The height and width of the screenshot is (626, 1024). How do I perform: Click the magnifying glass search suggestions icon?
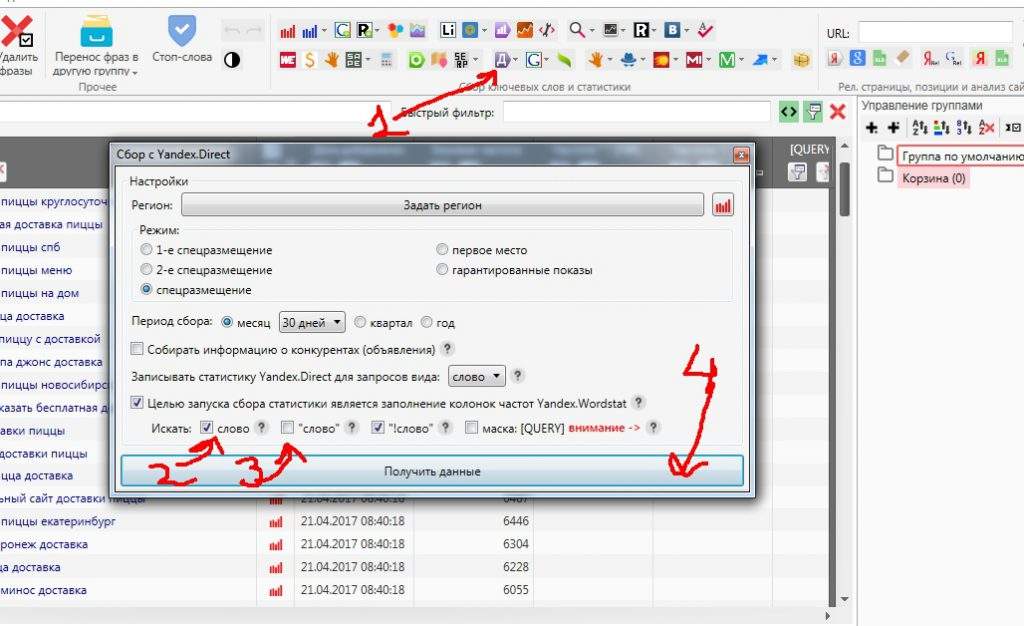point(577,30)
